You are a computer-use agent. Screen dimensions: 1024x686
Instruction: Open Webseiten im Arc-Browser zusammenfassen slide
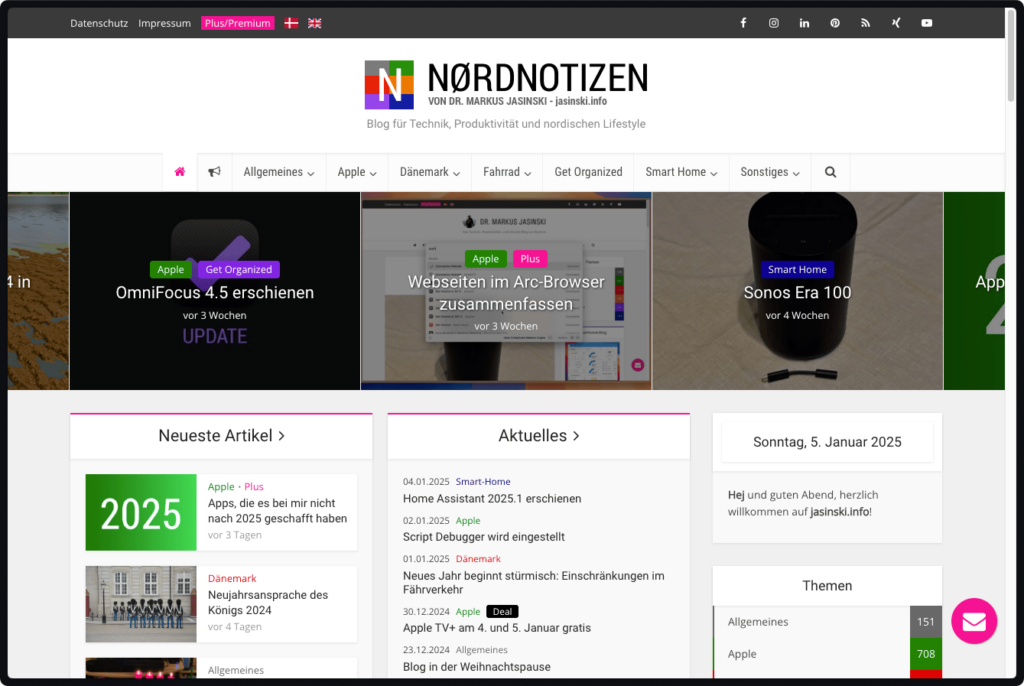[x=506, y=293]
